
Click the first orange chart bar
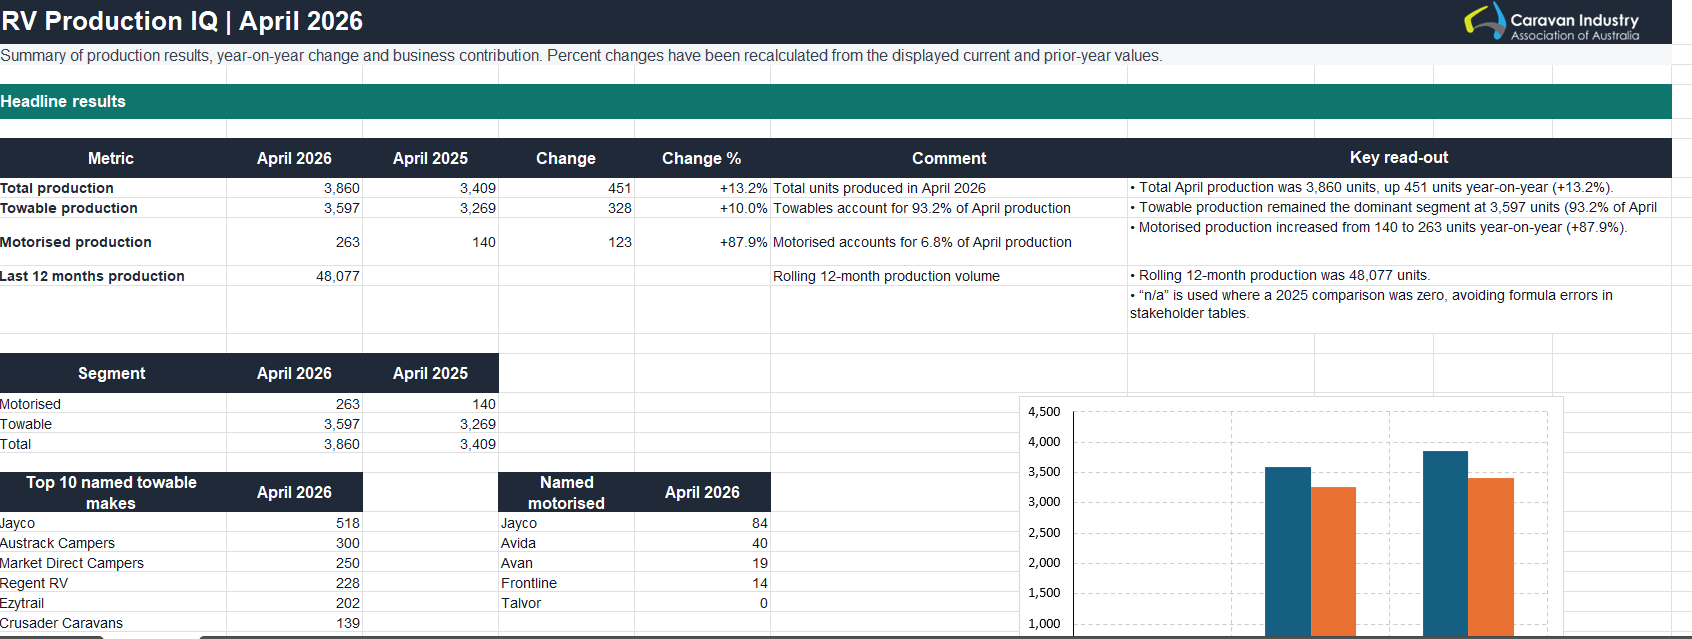pyautogui.click(x=1333, y=561)
